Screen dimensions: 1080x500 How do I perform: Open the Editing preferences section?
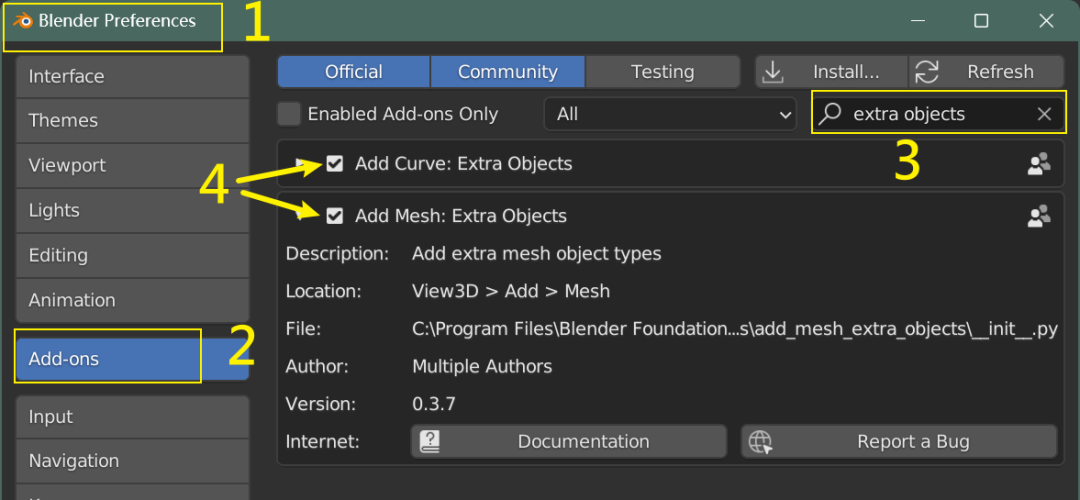pos(132,256)
